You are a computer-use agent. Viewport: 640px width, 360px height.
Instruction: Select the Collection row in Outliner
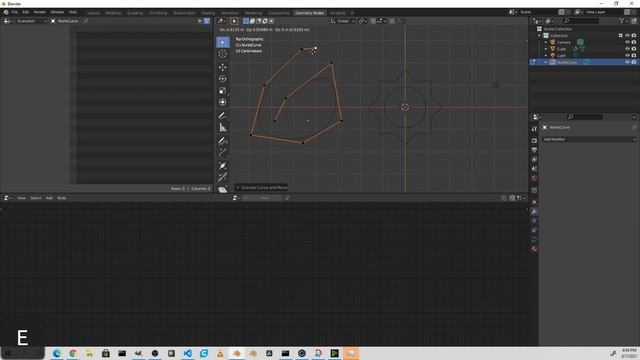click(584, 36)
